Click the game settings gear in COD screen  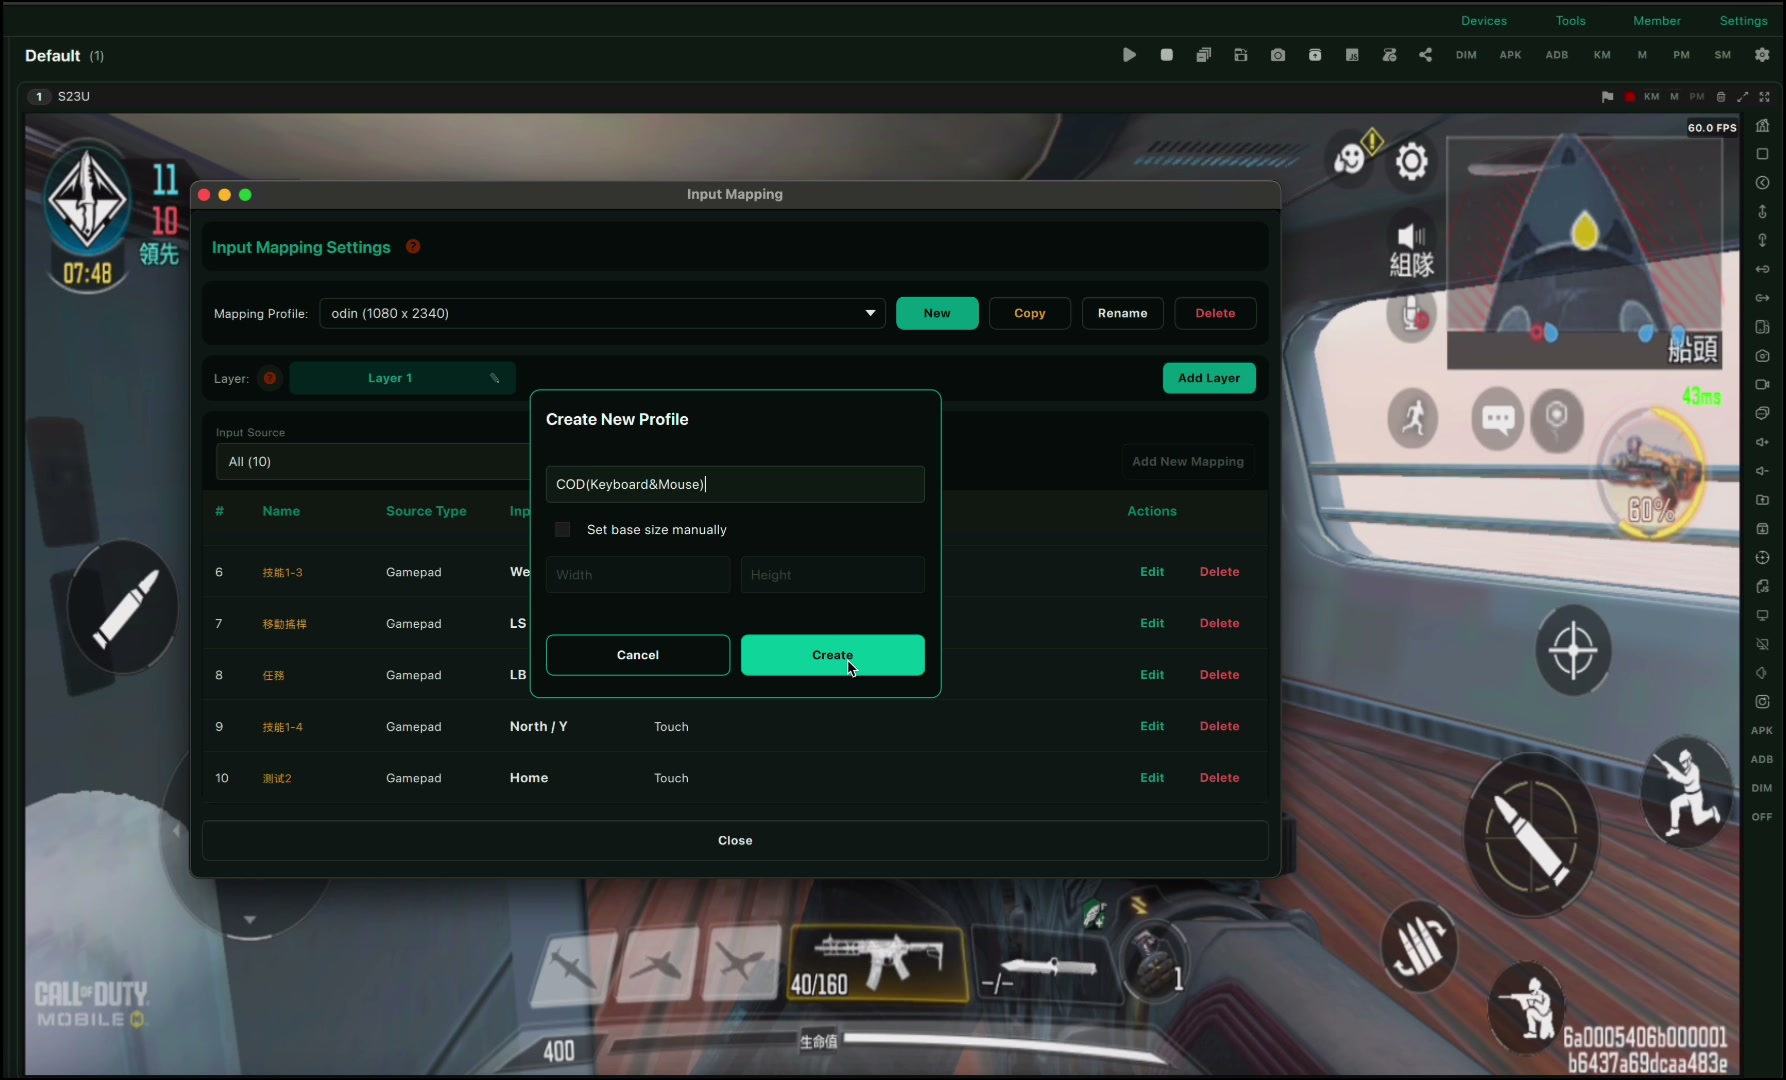1411,161
